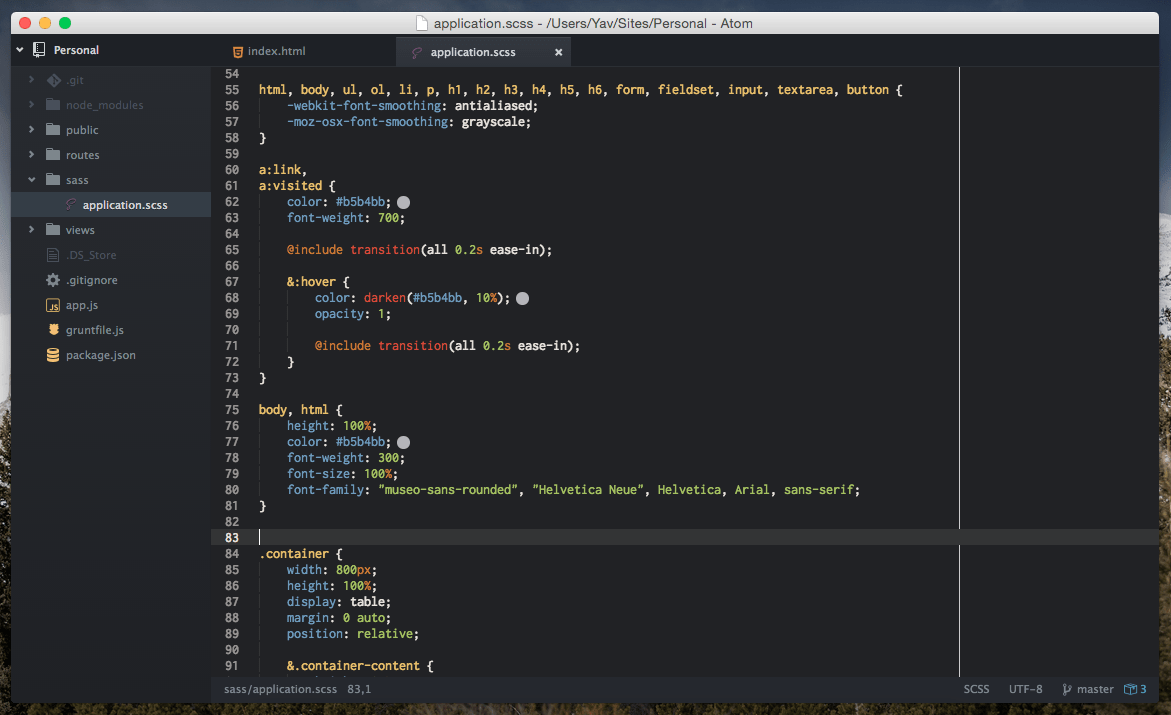
Task: Click the "museo-sans-rounded" font string
Action: click(448, 490)
